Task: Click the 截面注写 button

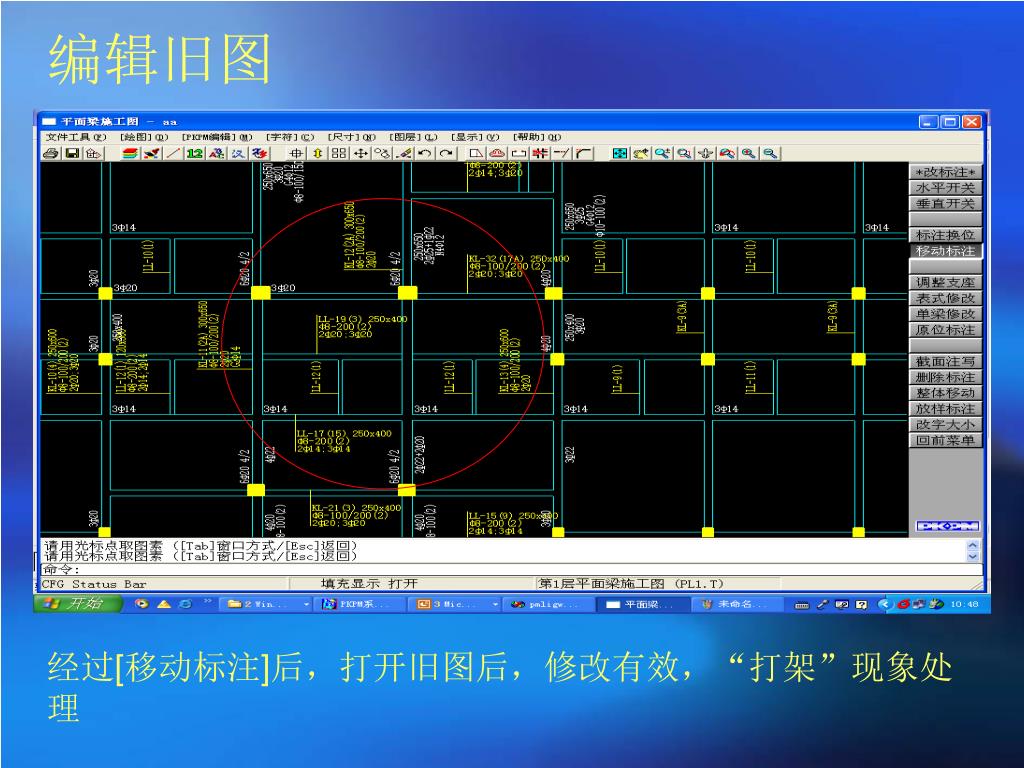Action: [x=945, y=361]
